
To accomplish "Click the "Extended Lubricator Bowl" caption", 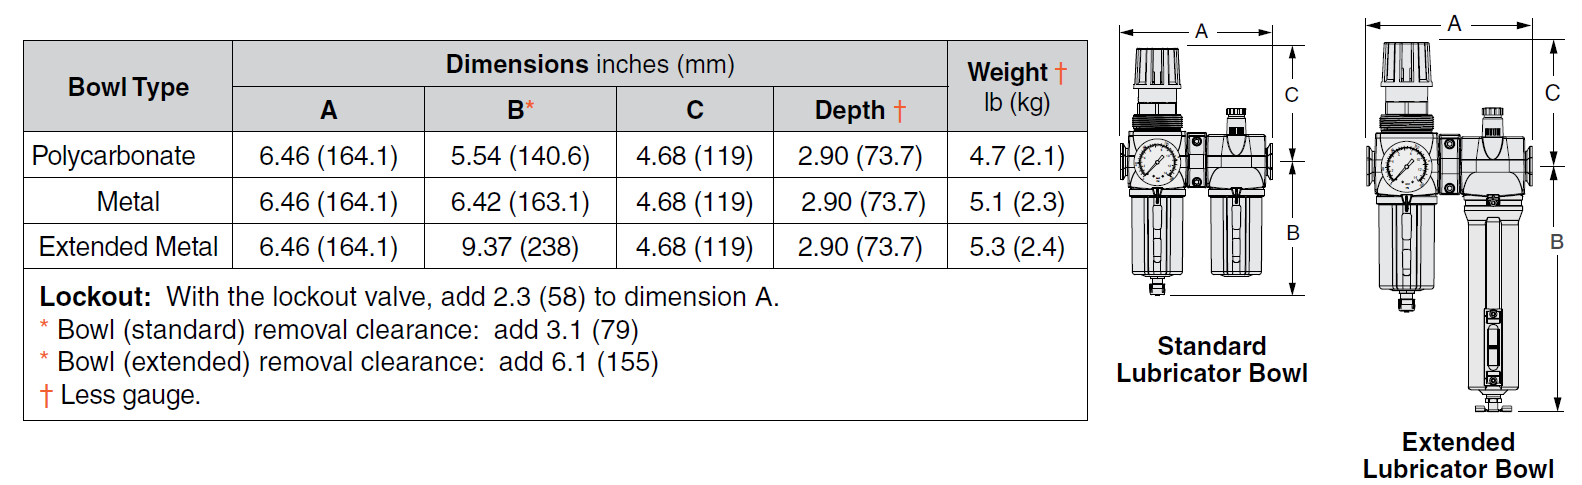I will [x=1458, y=456].
